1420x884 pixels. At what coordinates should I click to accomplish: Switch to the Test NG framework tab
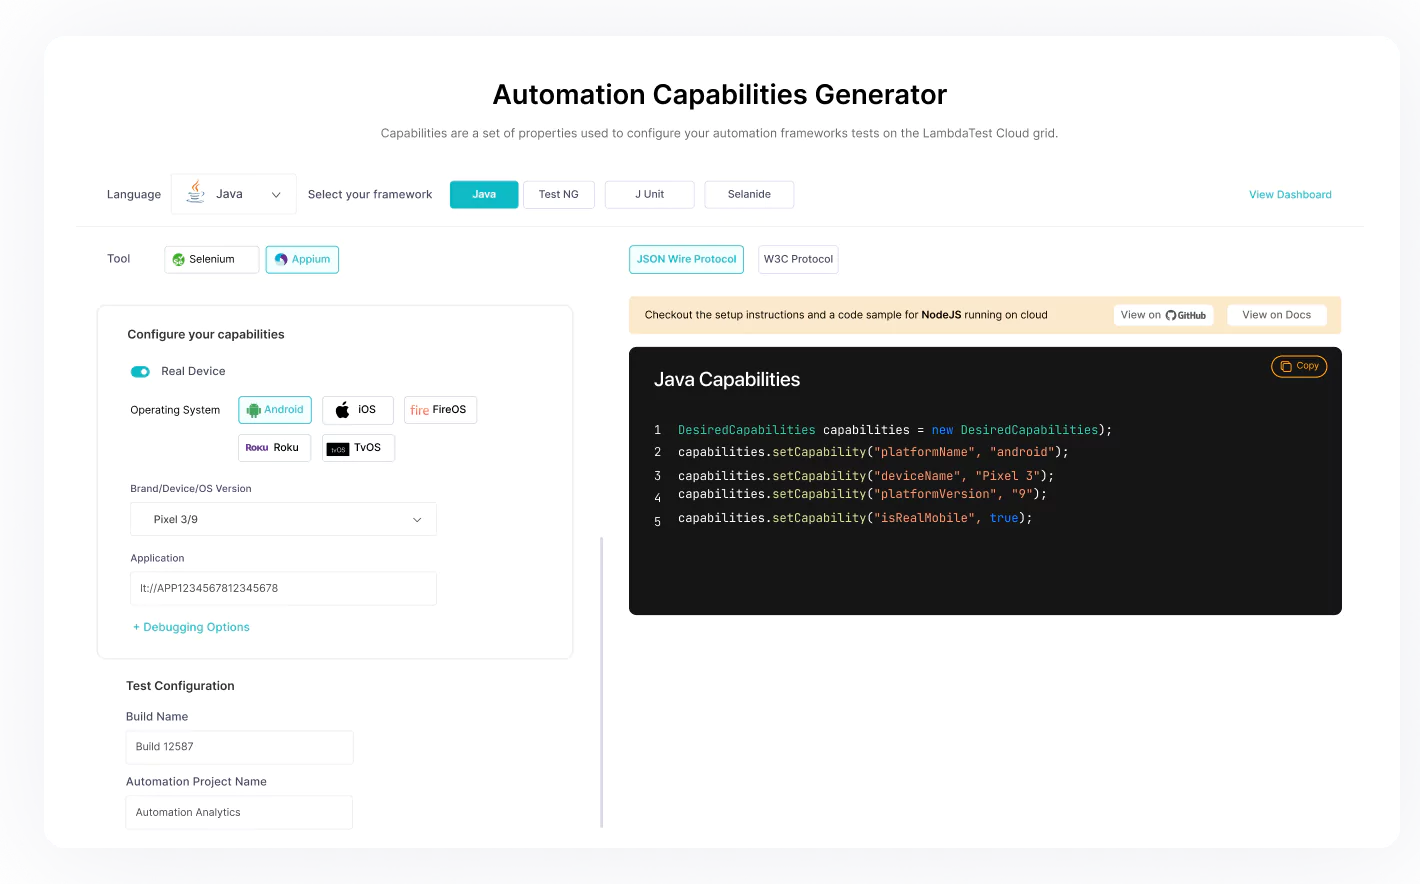point(559,194)
